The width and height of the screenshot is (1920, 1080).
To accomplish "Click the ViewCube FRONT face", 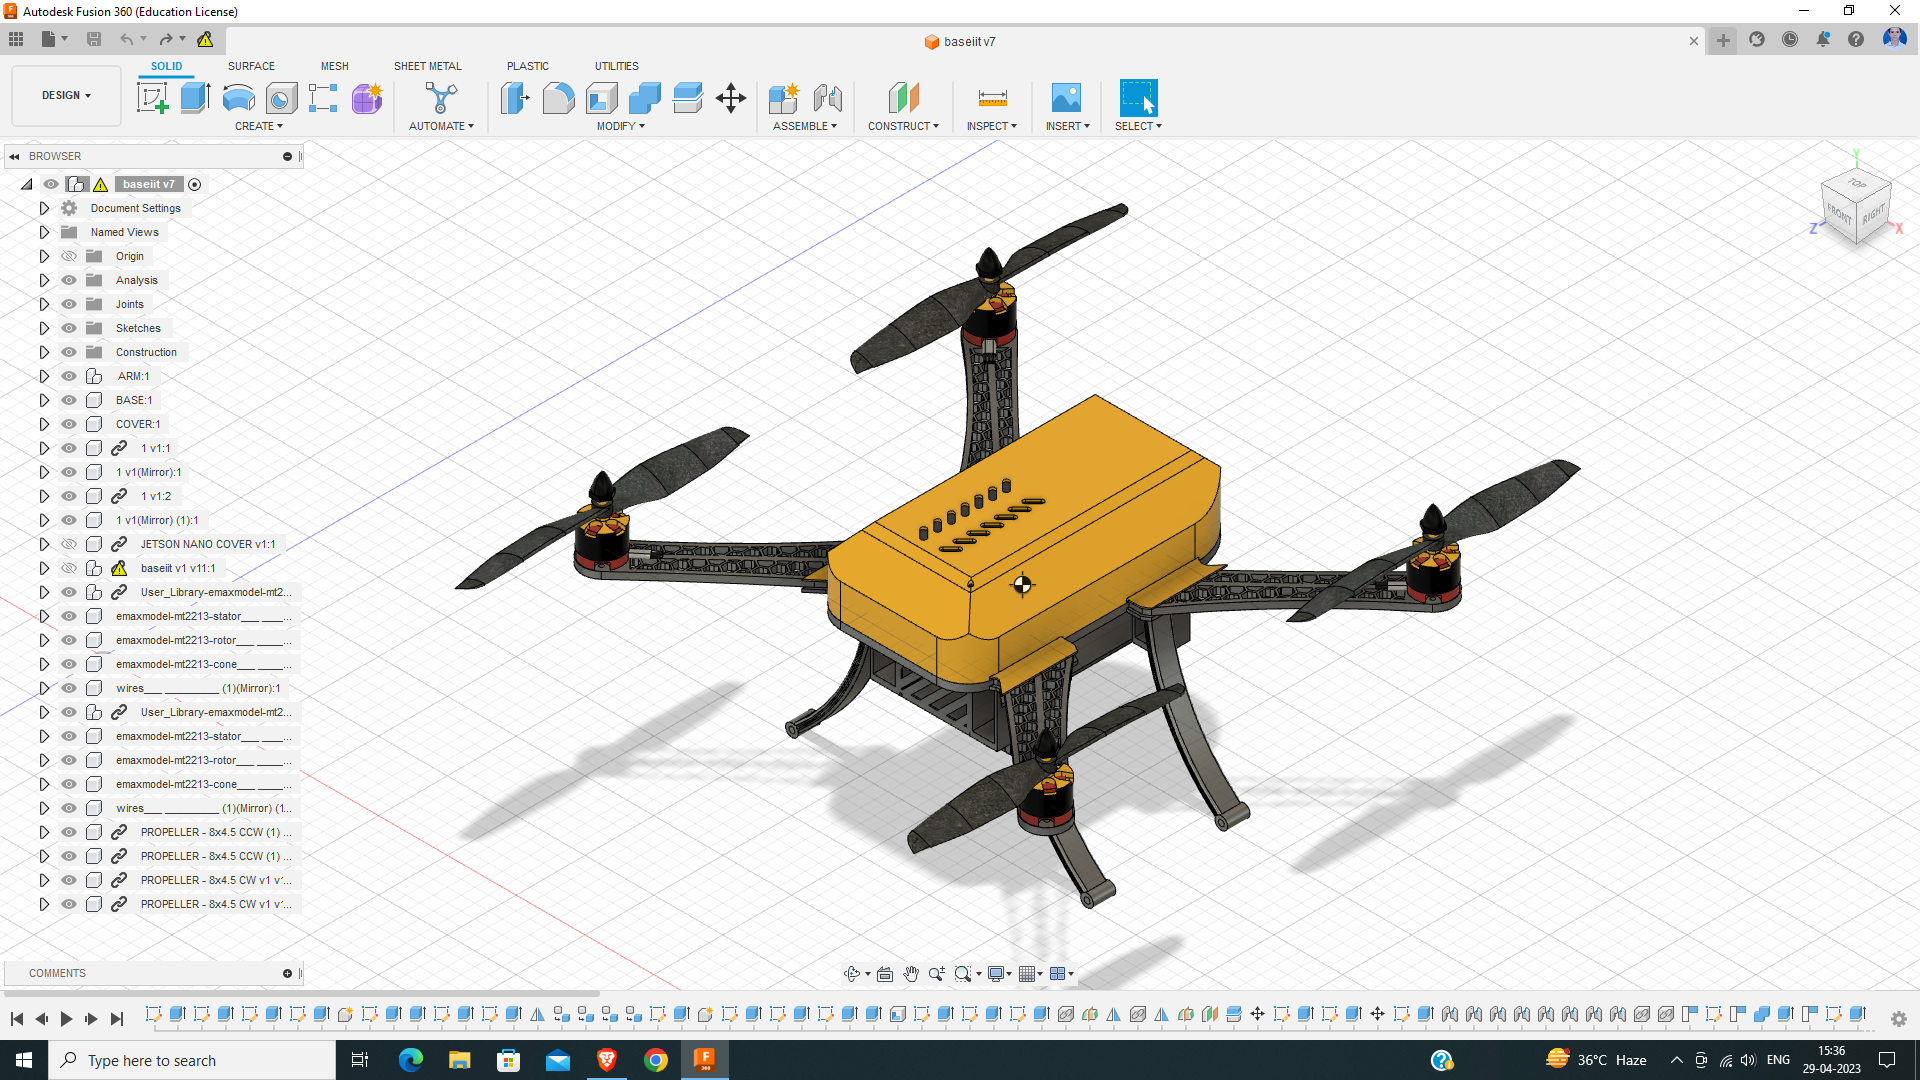I will click(1839, 213).
